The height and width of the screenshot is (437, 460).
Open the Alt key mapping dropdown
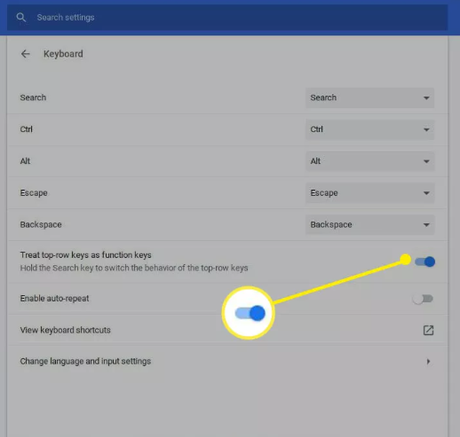pos(370,161)
